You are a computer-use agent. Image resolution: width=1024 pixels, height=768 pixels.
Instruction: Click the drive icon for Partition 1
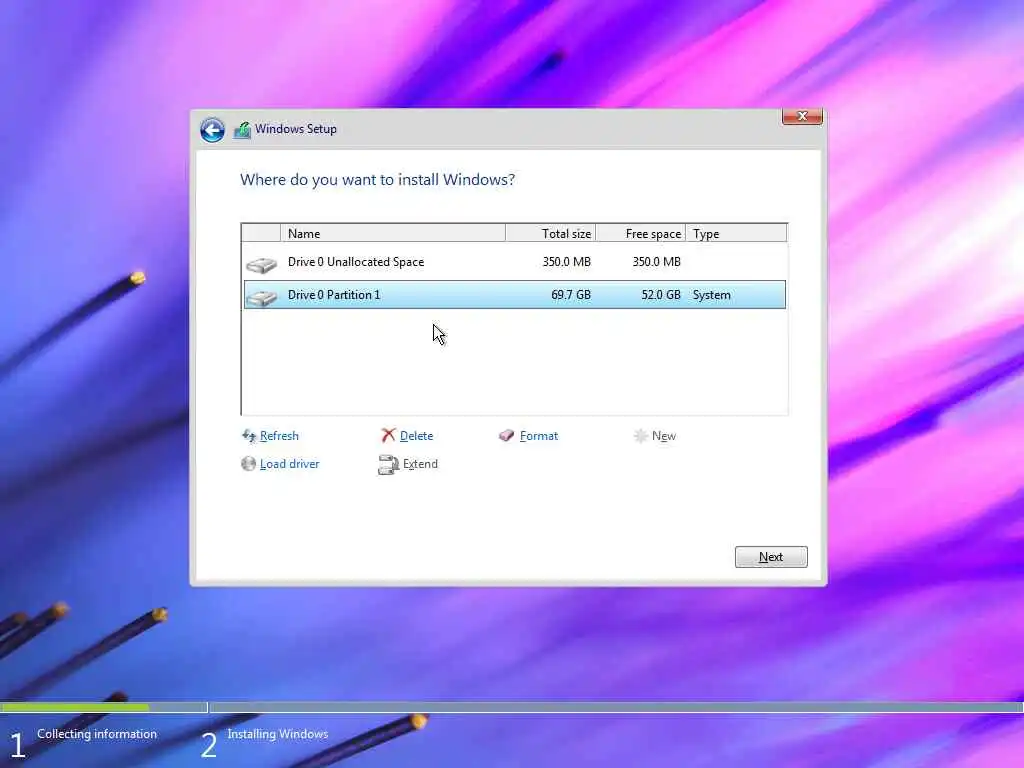coord(261,298)
